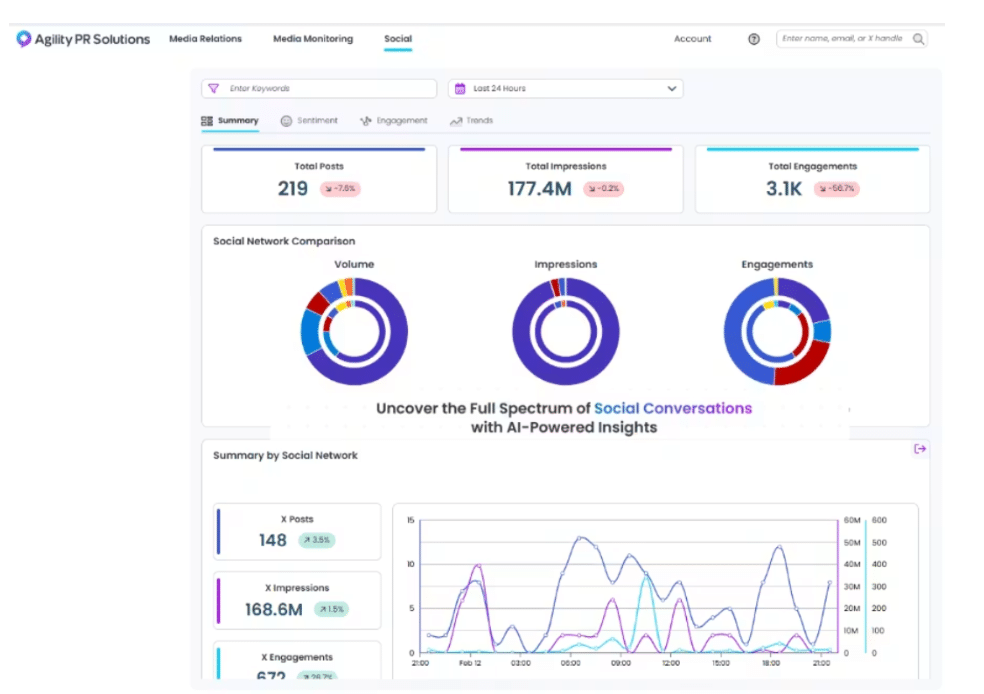Click the -56.7% badge on Total Engagements
The width and height of the screenshot is (984, 694).
pos(837,189)
